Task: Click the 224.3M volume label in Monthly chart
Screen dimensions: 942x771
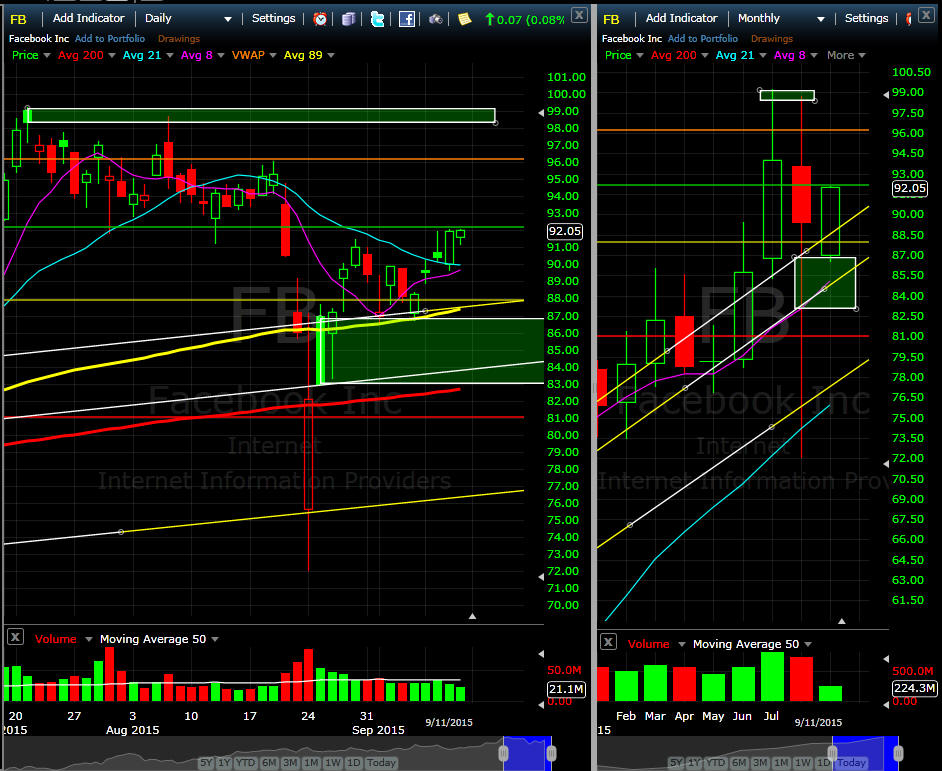Action: click(x=914, y=688)
